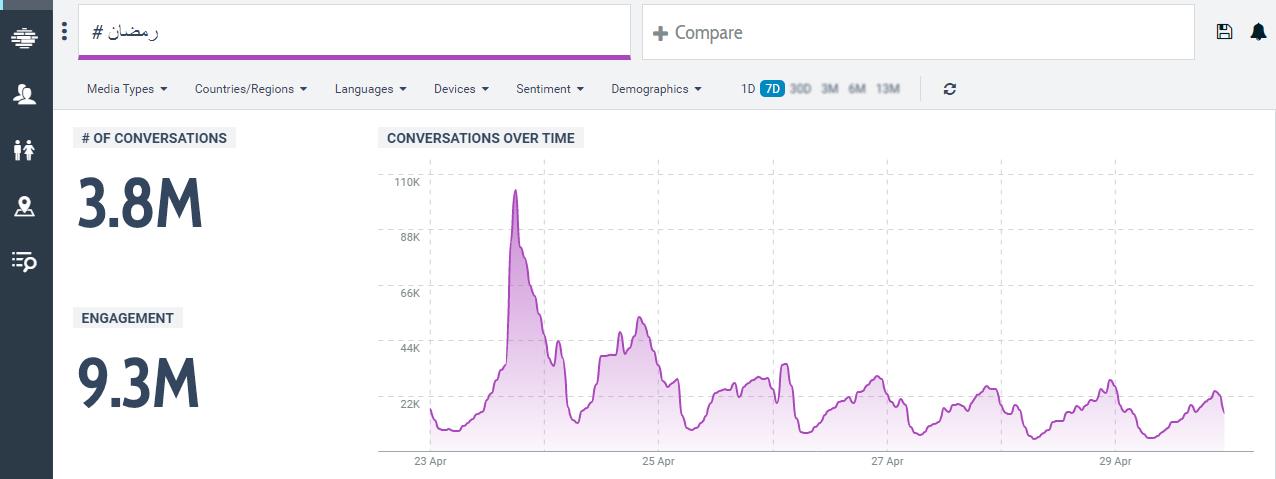Click the hashtag search input field
This screenshot has height=479, width=1276.
point(354,32)
